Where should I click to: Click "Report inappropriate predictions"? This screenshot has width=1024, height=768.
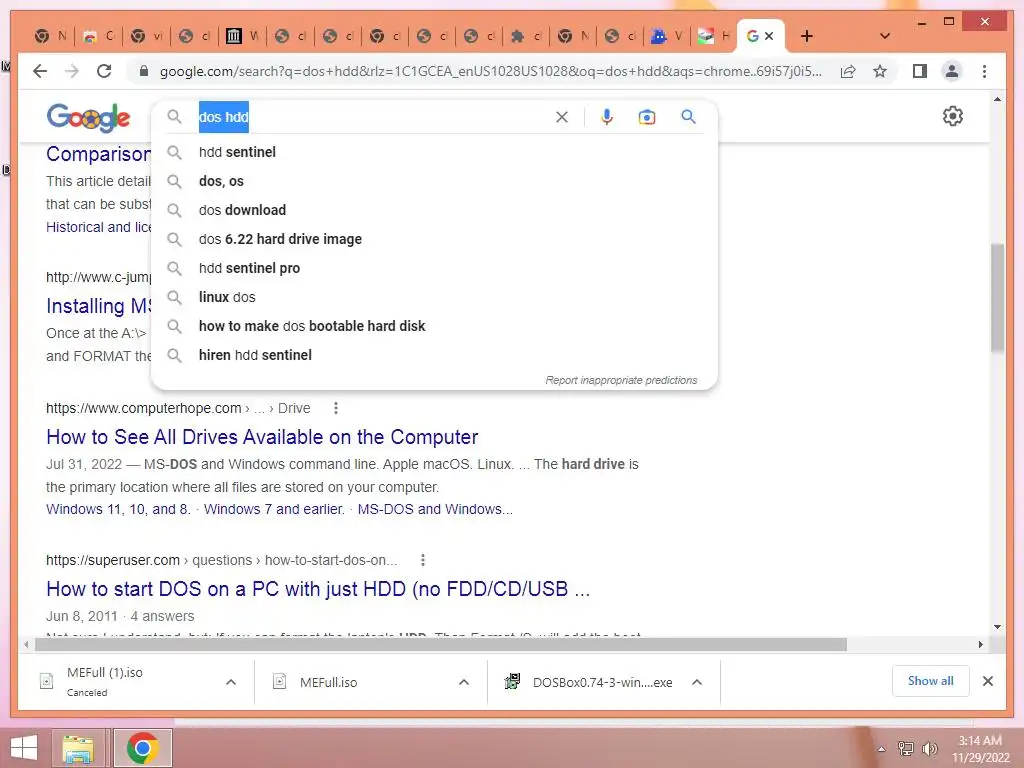click(621, 380)
